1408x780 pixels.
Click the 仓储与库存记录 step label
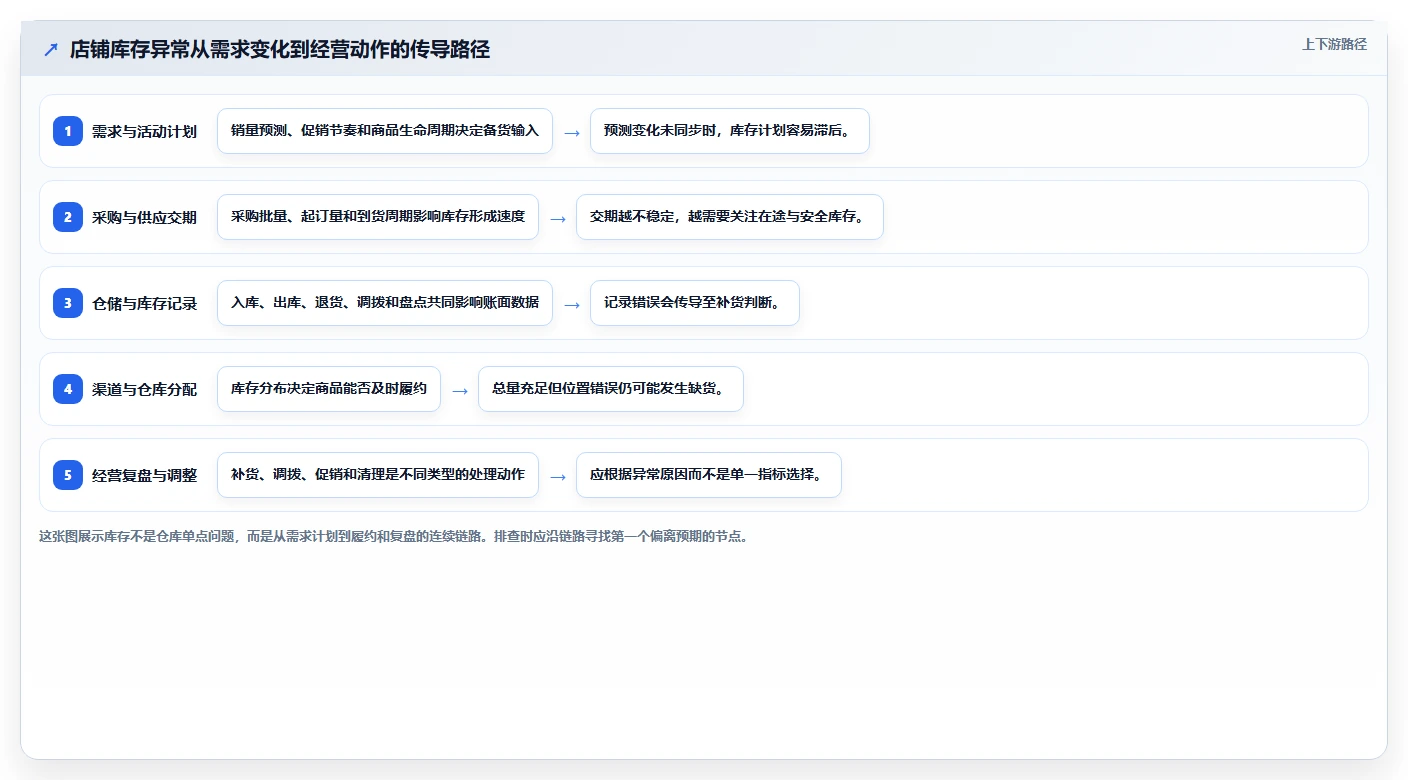click(144, 303)
